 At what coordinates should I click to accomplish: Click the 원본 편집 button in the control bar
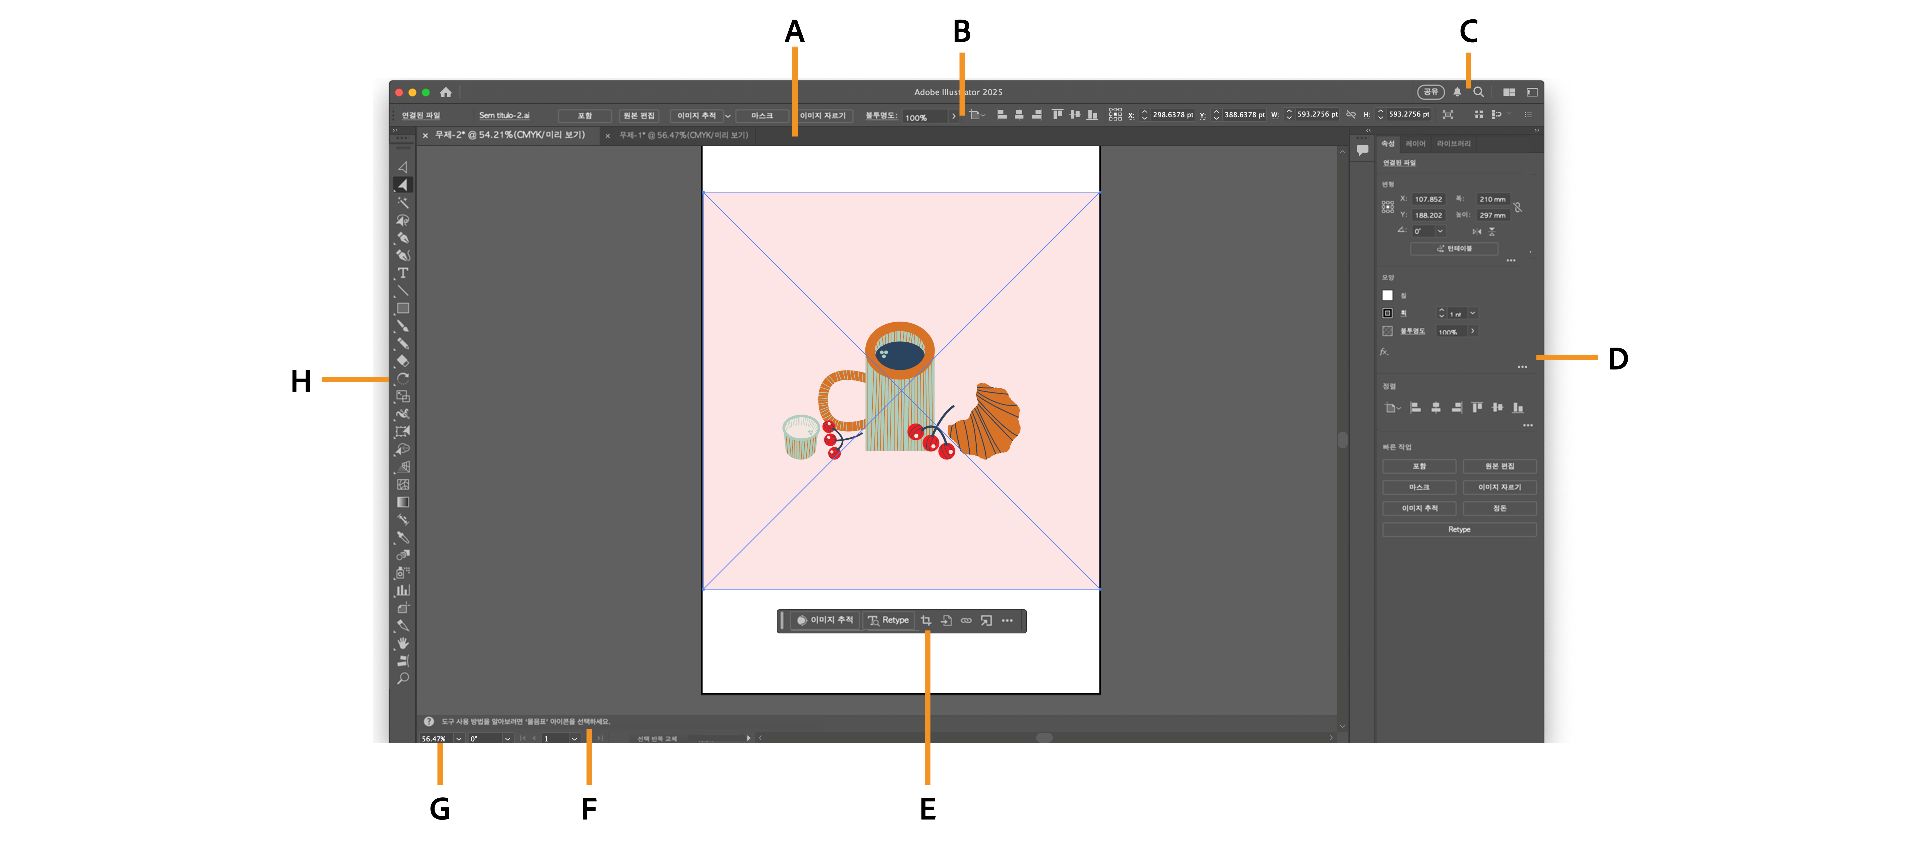click(x=639, y=116)
